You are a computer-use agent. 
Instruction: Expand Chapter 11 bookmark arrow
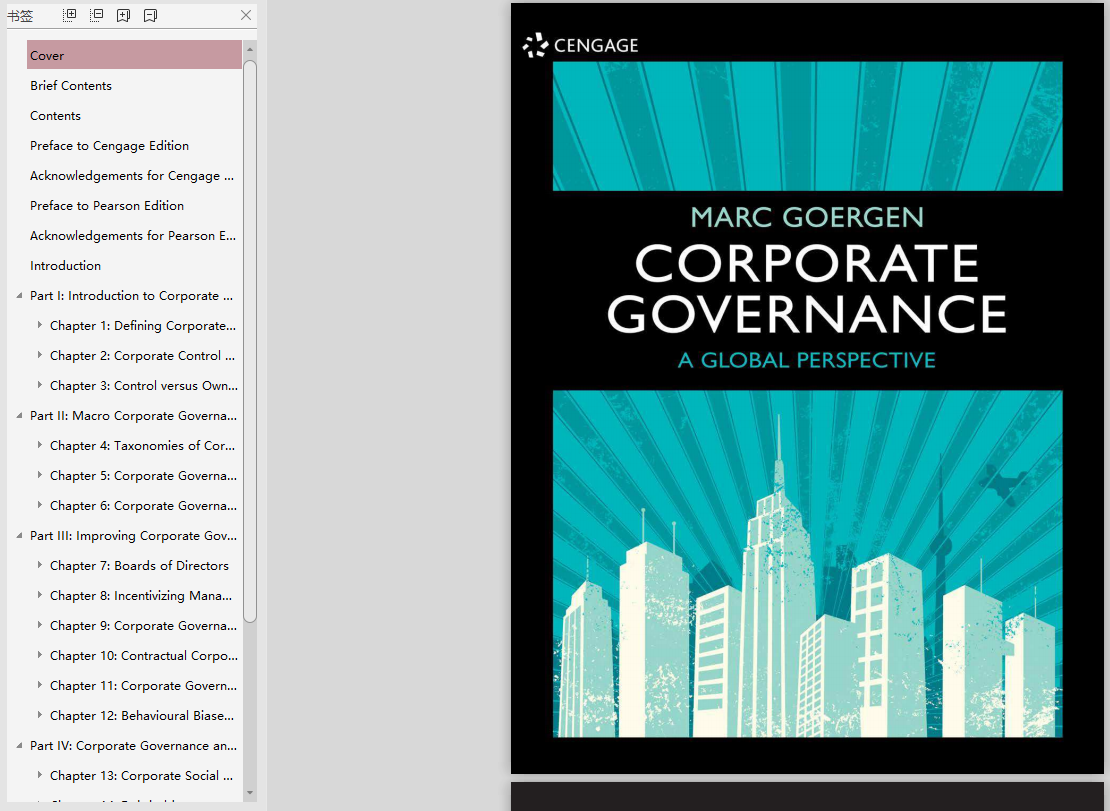click(x=40, y=685)
